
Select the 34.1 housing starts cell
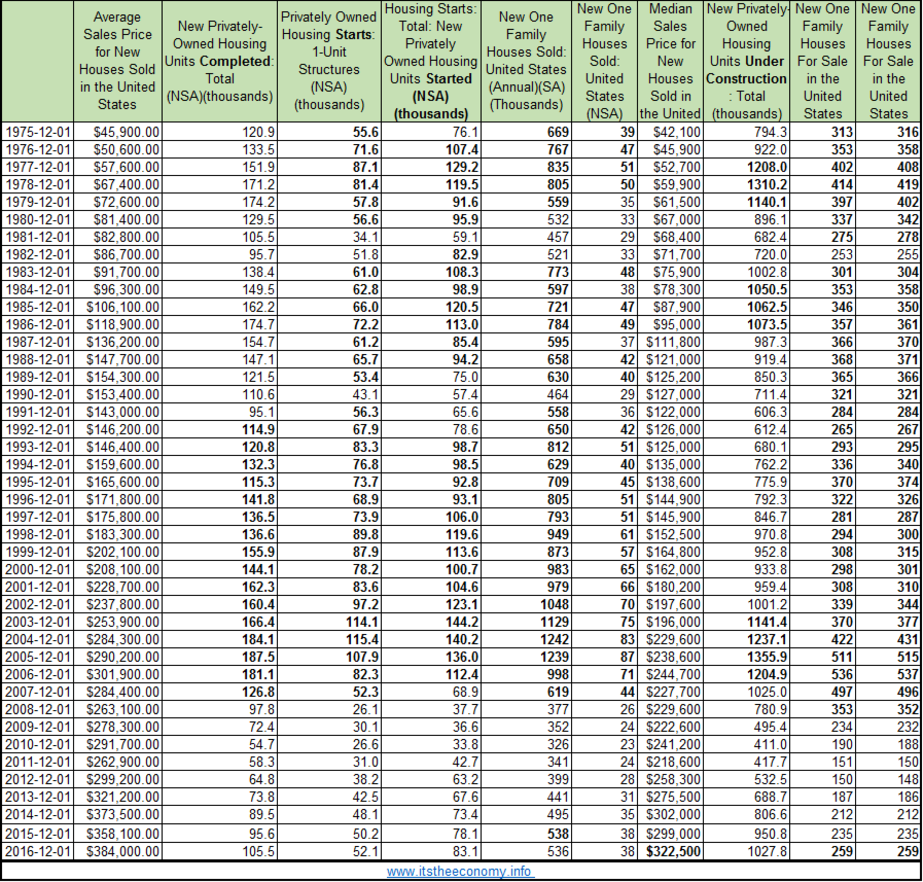[329, 237]
